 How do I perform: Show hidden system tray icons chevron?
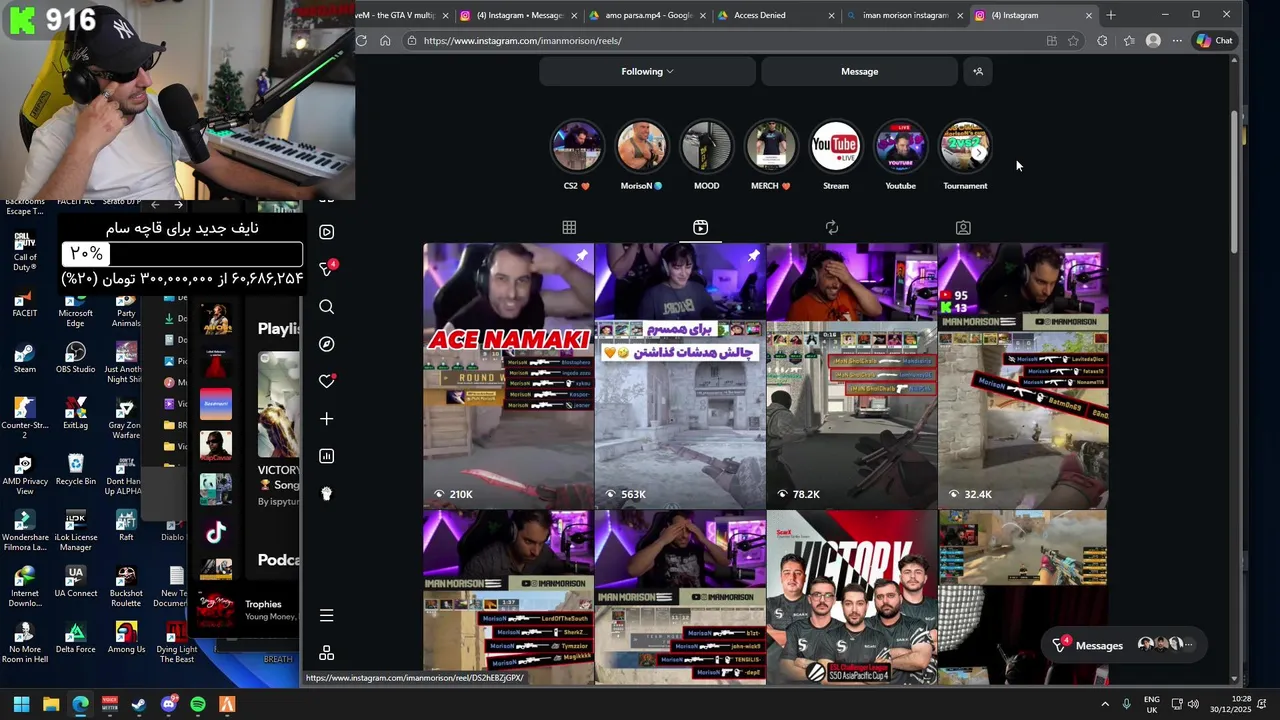(x=1105, y=704)
